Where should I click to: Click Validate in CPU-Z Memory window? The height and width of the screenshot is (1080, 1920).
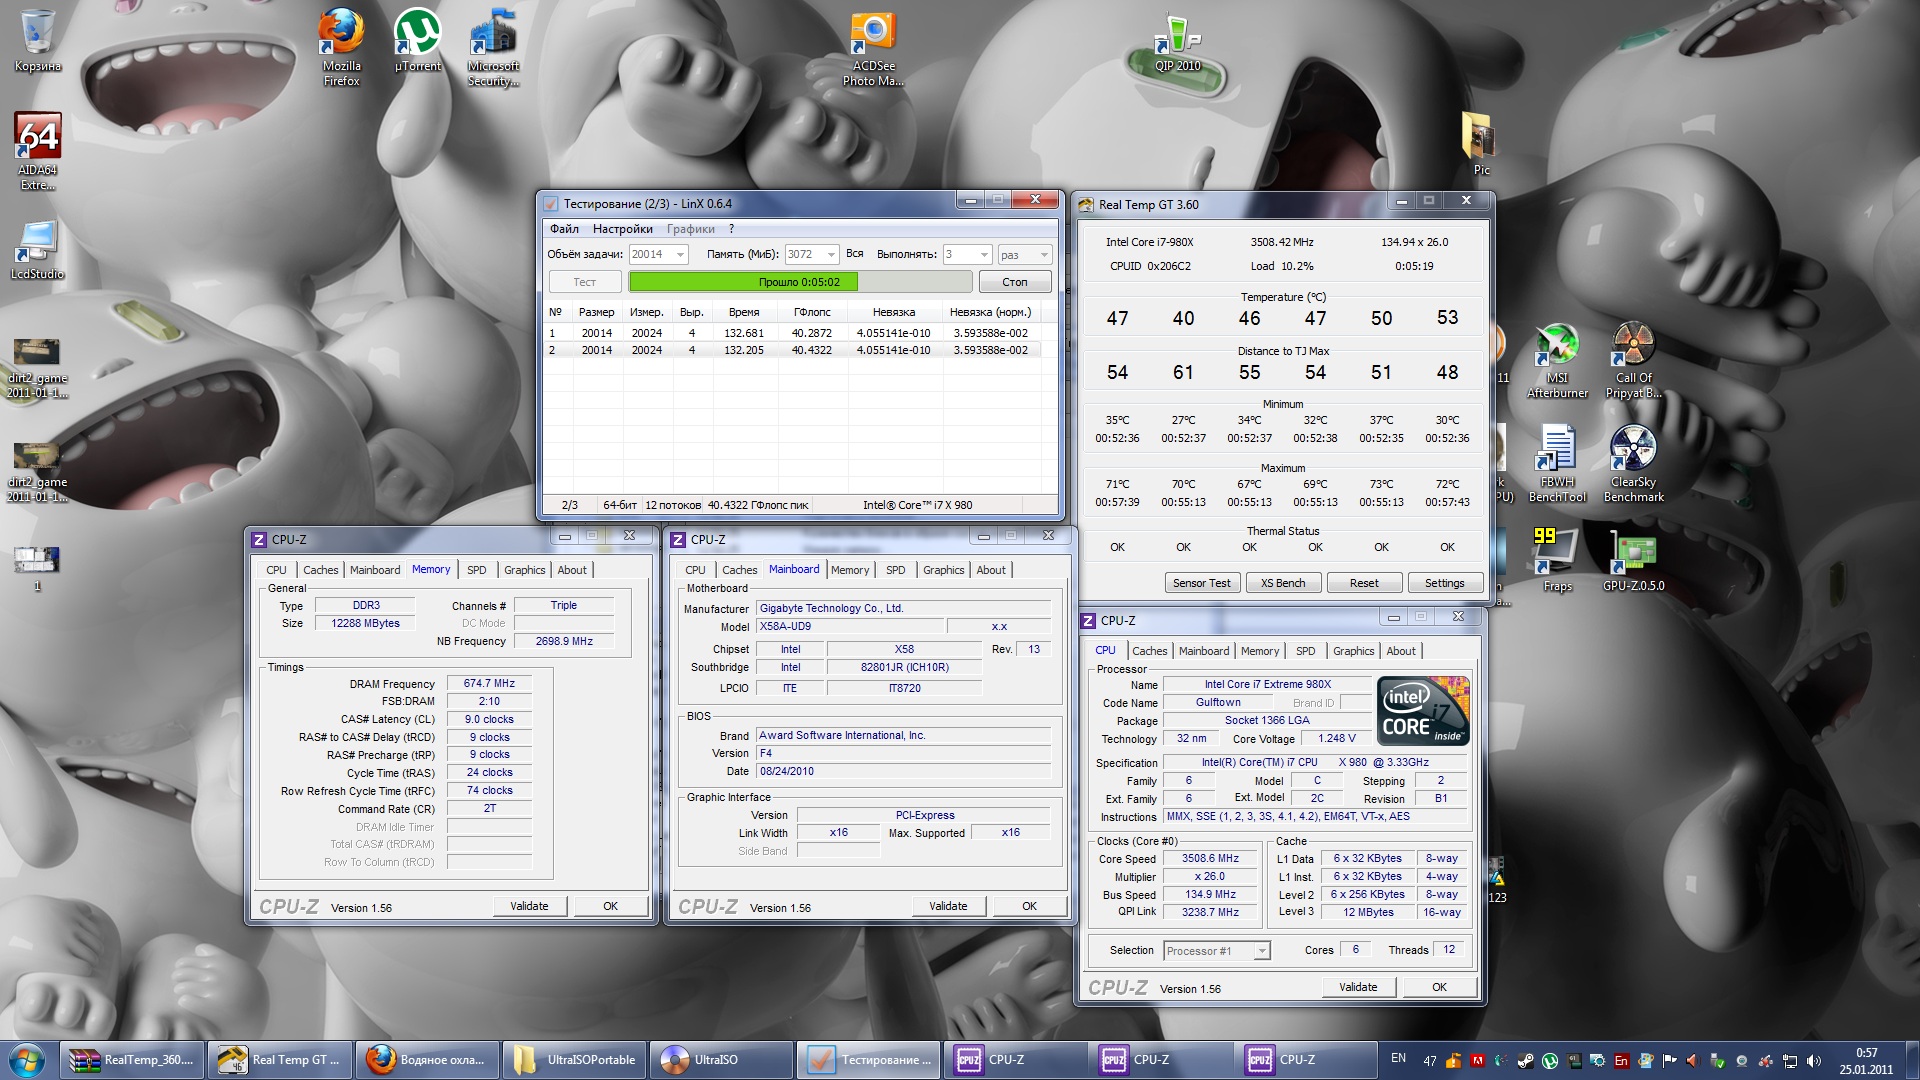click(x=530, y=906)
